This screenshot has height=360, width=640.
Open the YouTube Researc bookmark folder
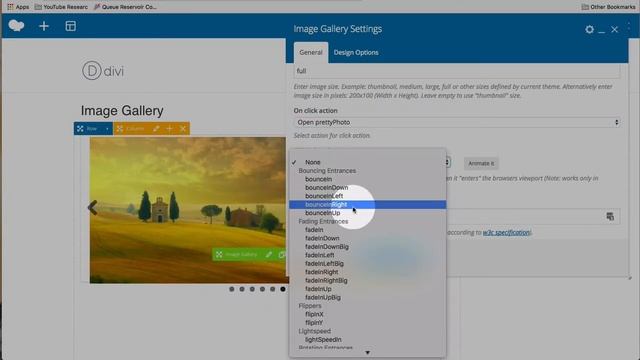click(61, 7)
